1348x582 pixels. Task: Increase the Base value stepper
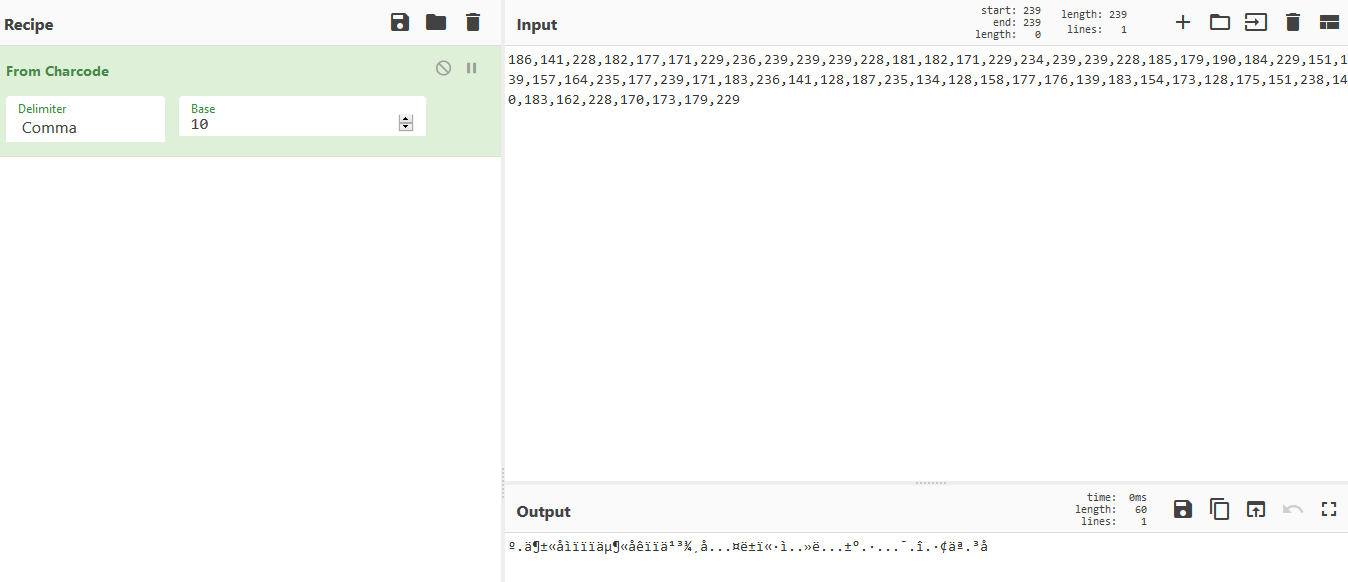[406, 120]
